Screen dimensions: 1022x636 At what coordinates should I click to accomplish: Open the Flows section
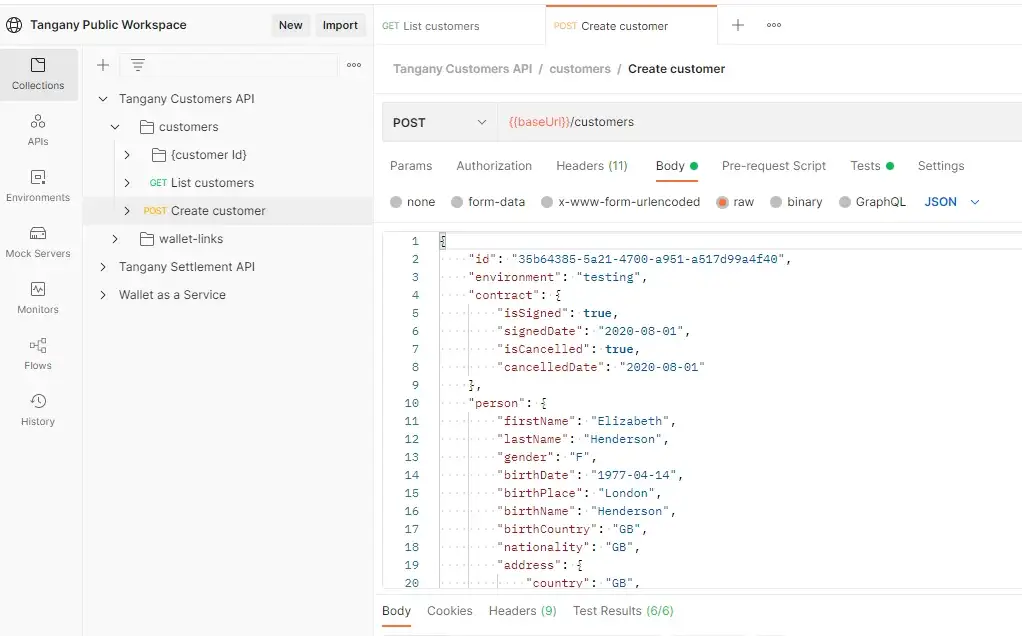[x=38, y=354]
